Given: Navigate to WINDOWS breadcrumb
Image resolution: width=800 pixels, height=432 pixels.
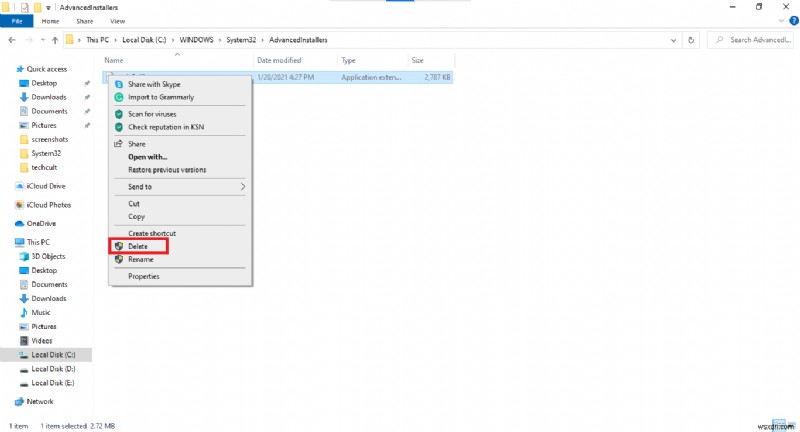Looking at the screenshot, I should pos(196,40).
